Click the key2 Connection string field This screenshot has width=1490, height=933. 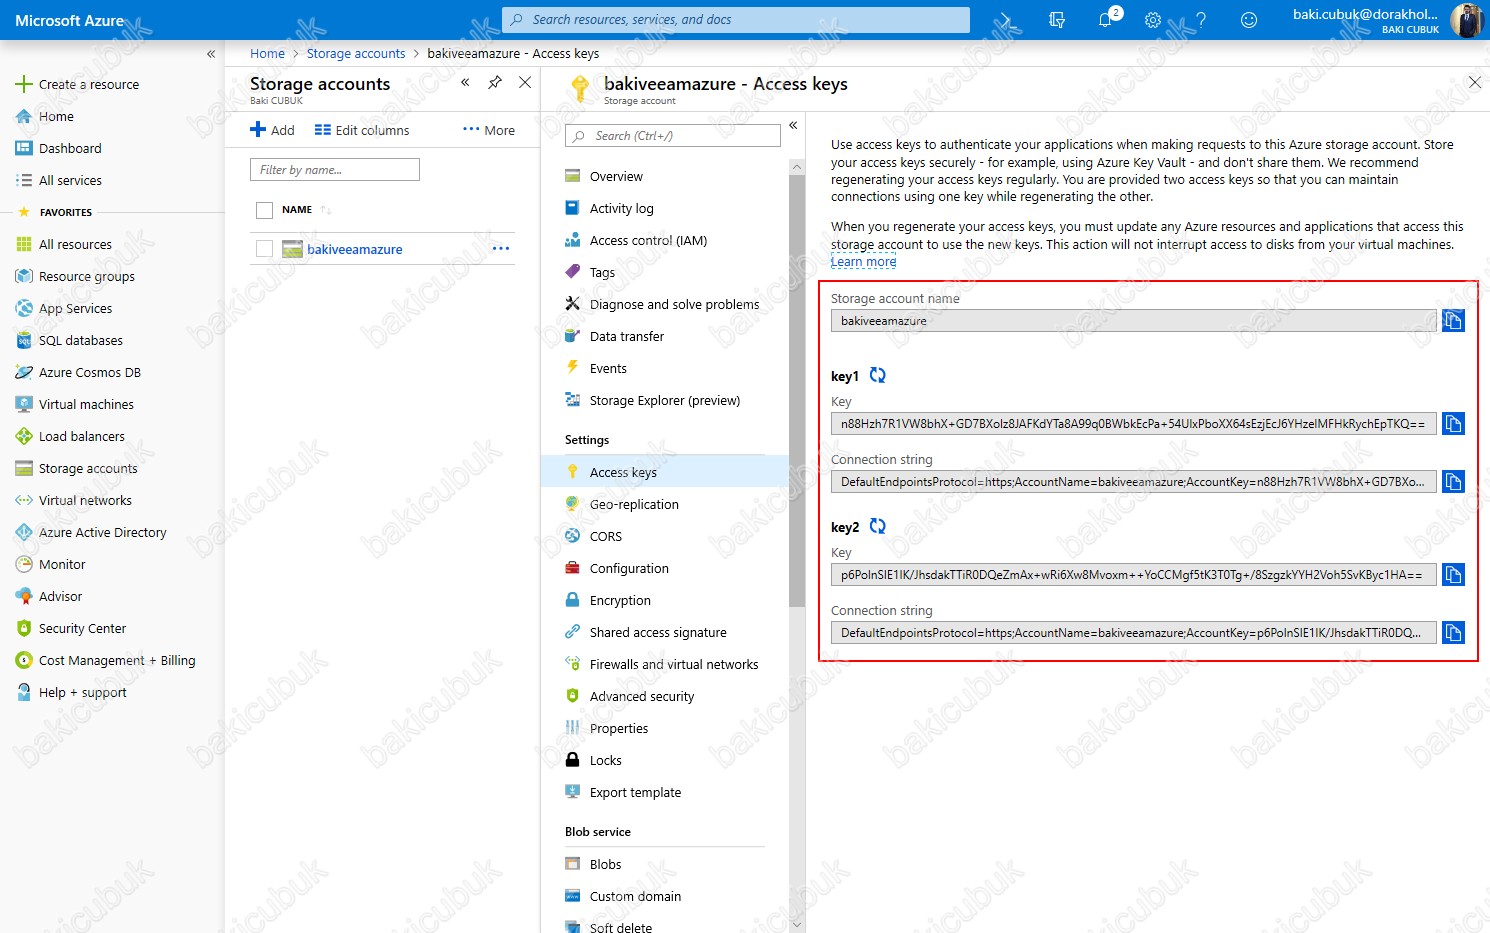coord(1133,633)
